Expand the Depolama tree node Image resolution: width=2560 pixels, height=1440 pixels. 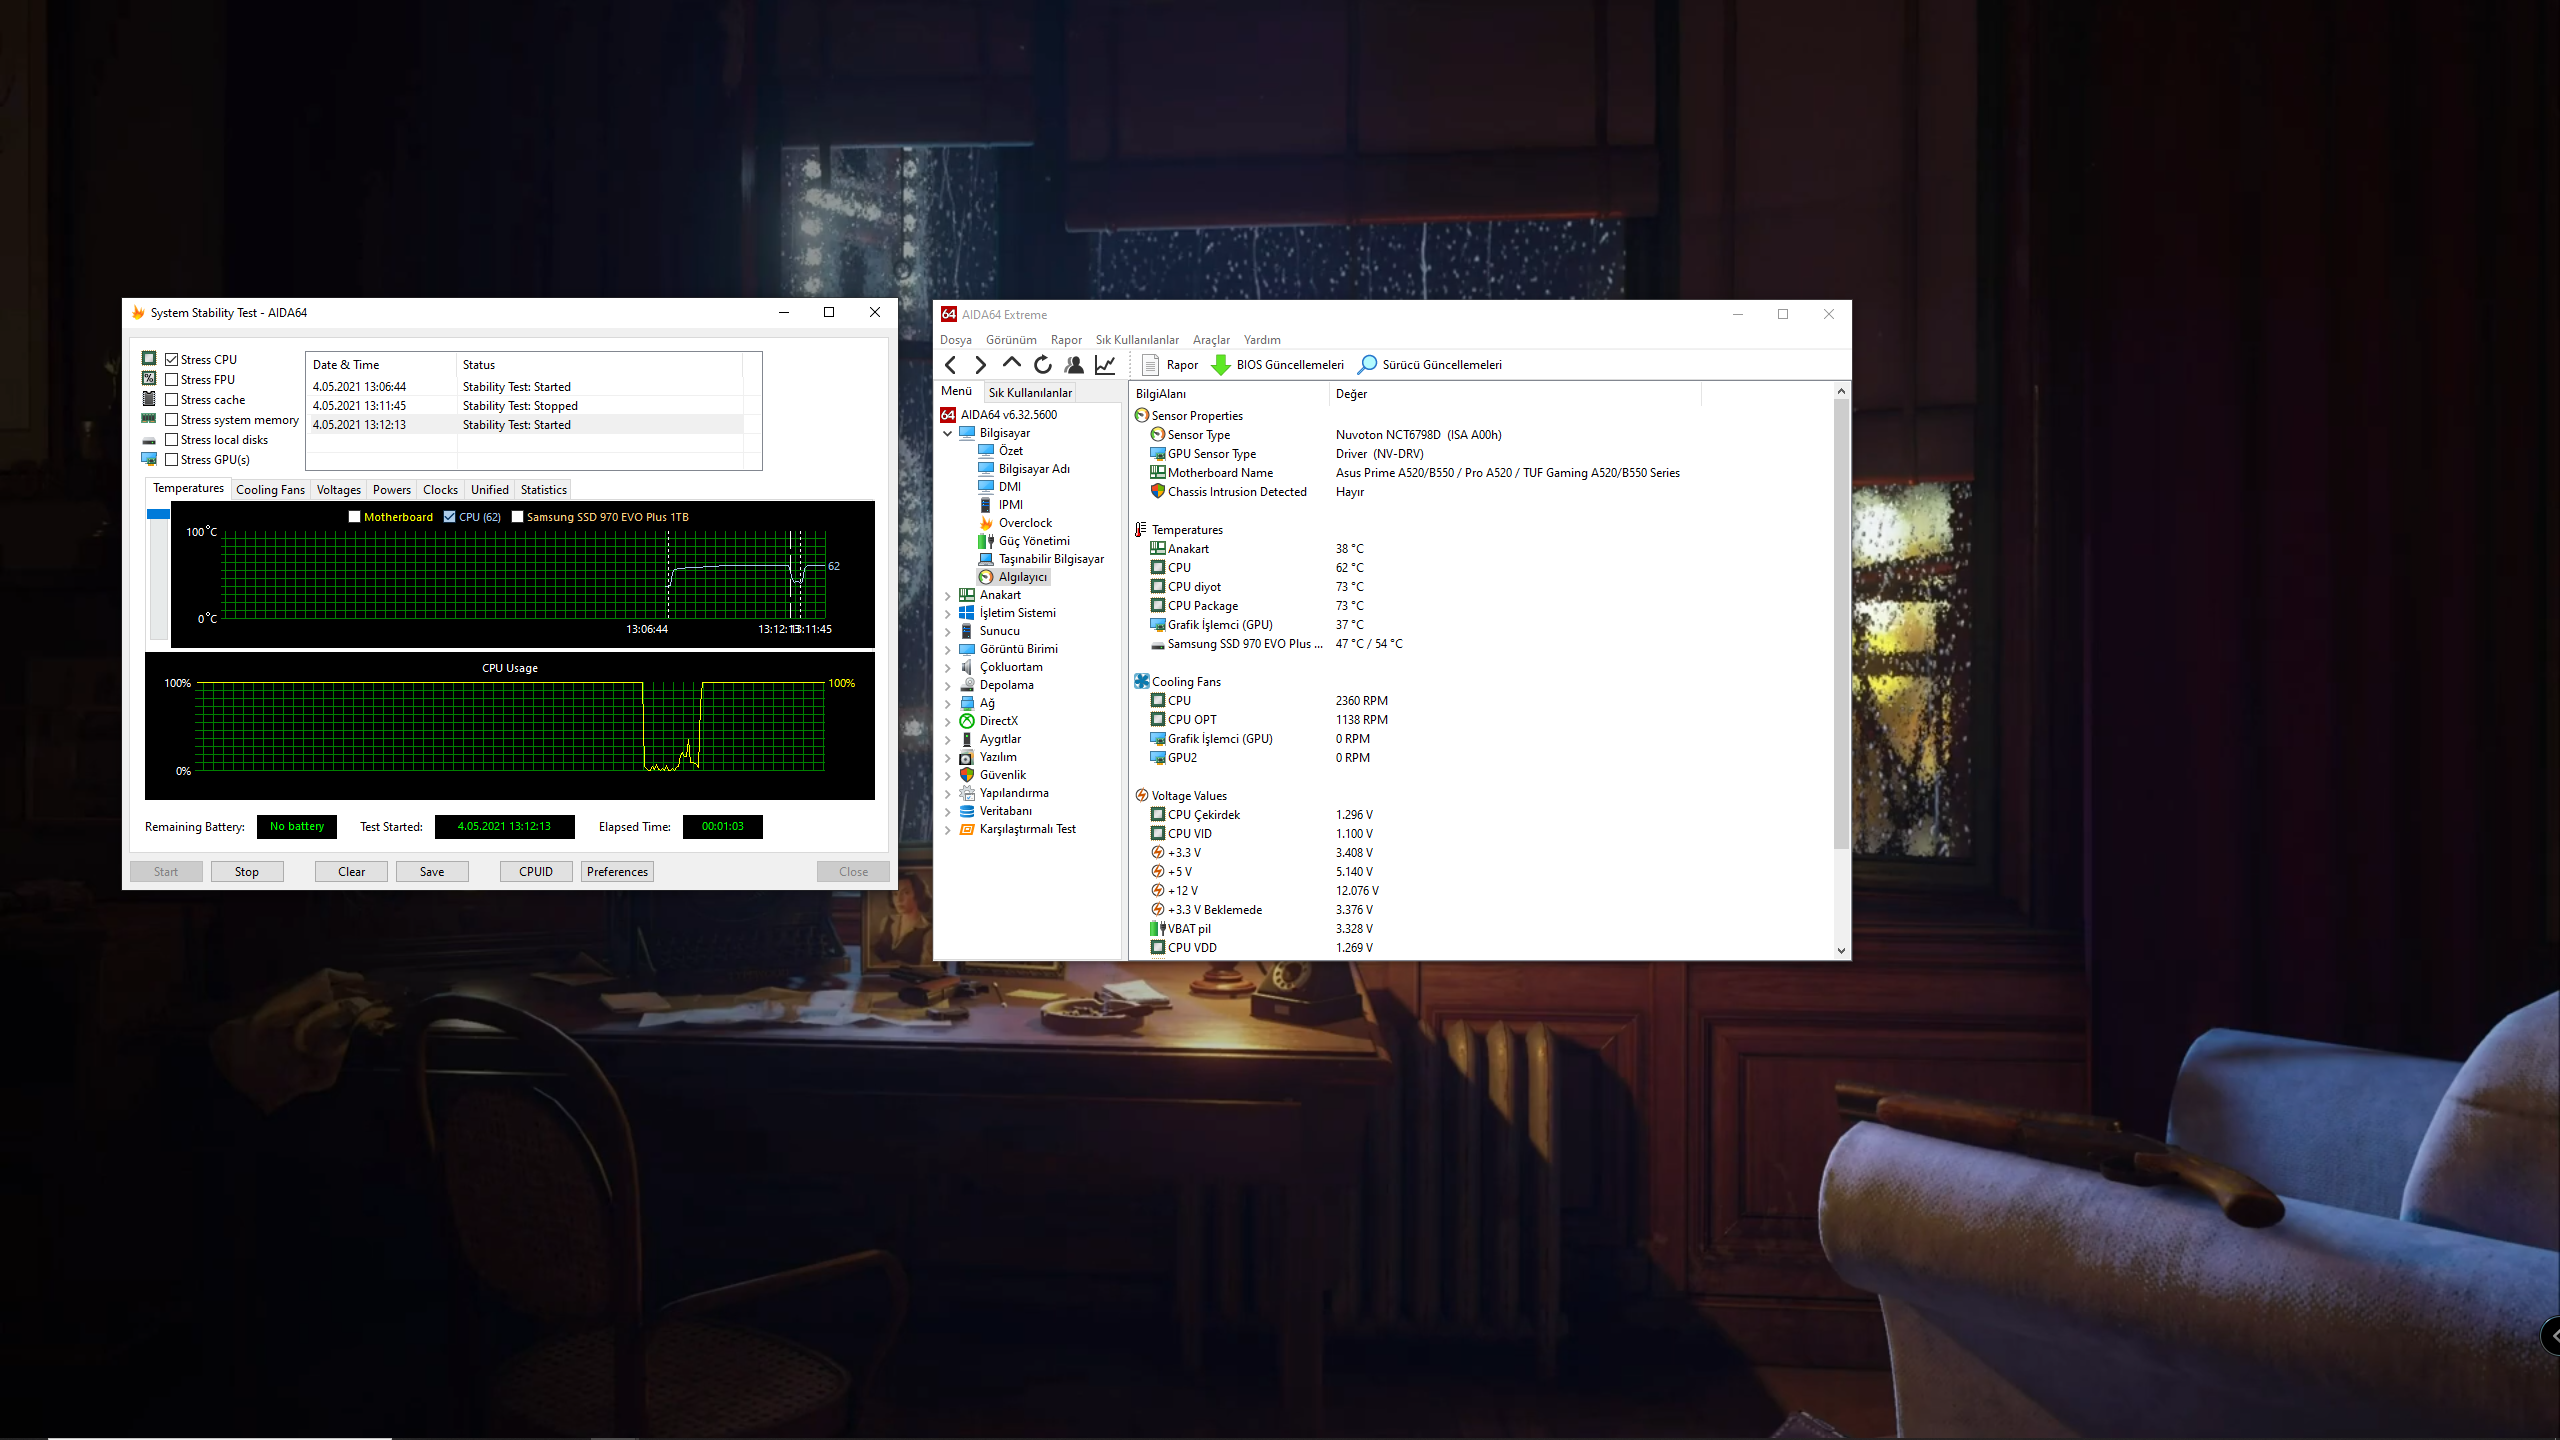coord(948,685)
